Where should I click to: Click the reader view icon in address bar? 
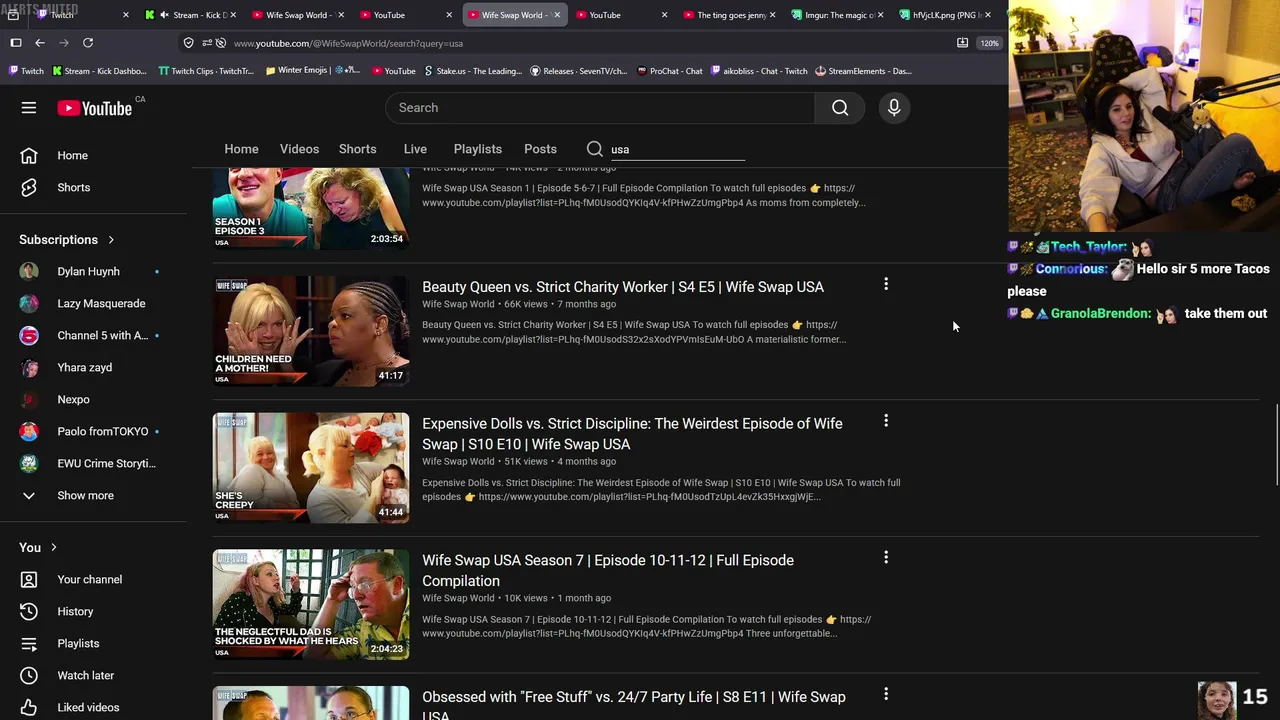pyautogui.click(x=962, y=43)
